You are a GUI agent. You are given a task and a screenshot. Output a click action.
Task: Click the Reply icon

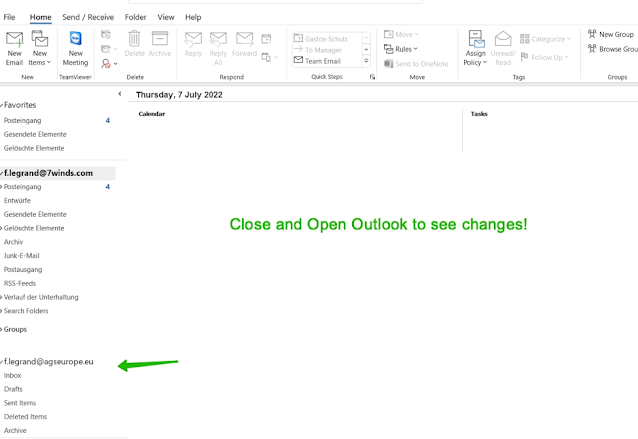[193, 44]
